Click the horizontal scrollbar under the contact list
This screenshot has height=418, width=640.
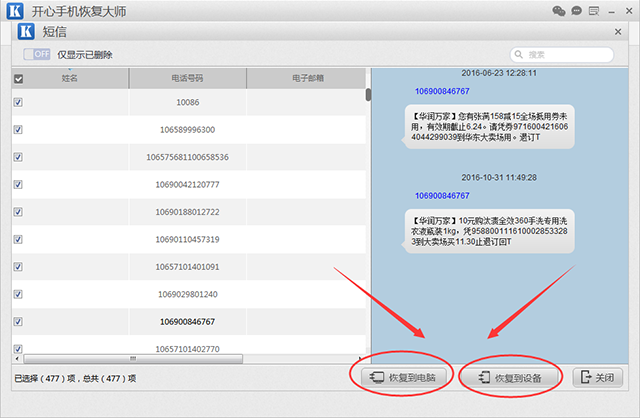(130, 358)
